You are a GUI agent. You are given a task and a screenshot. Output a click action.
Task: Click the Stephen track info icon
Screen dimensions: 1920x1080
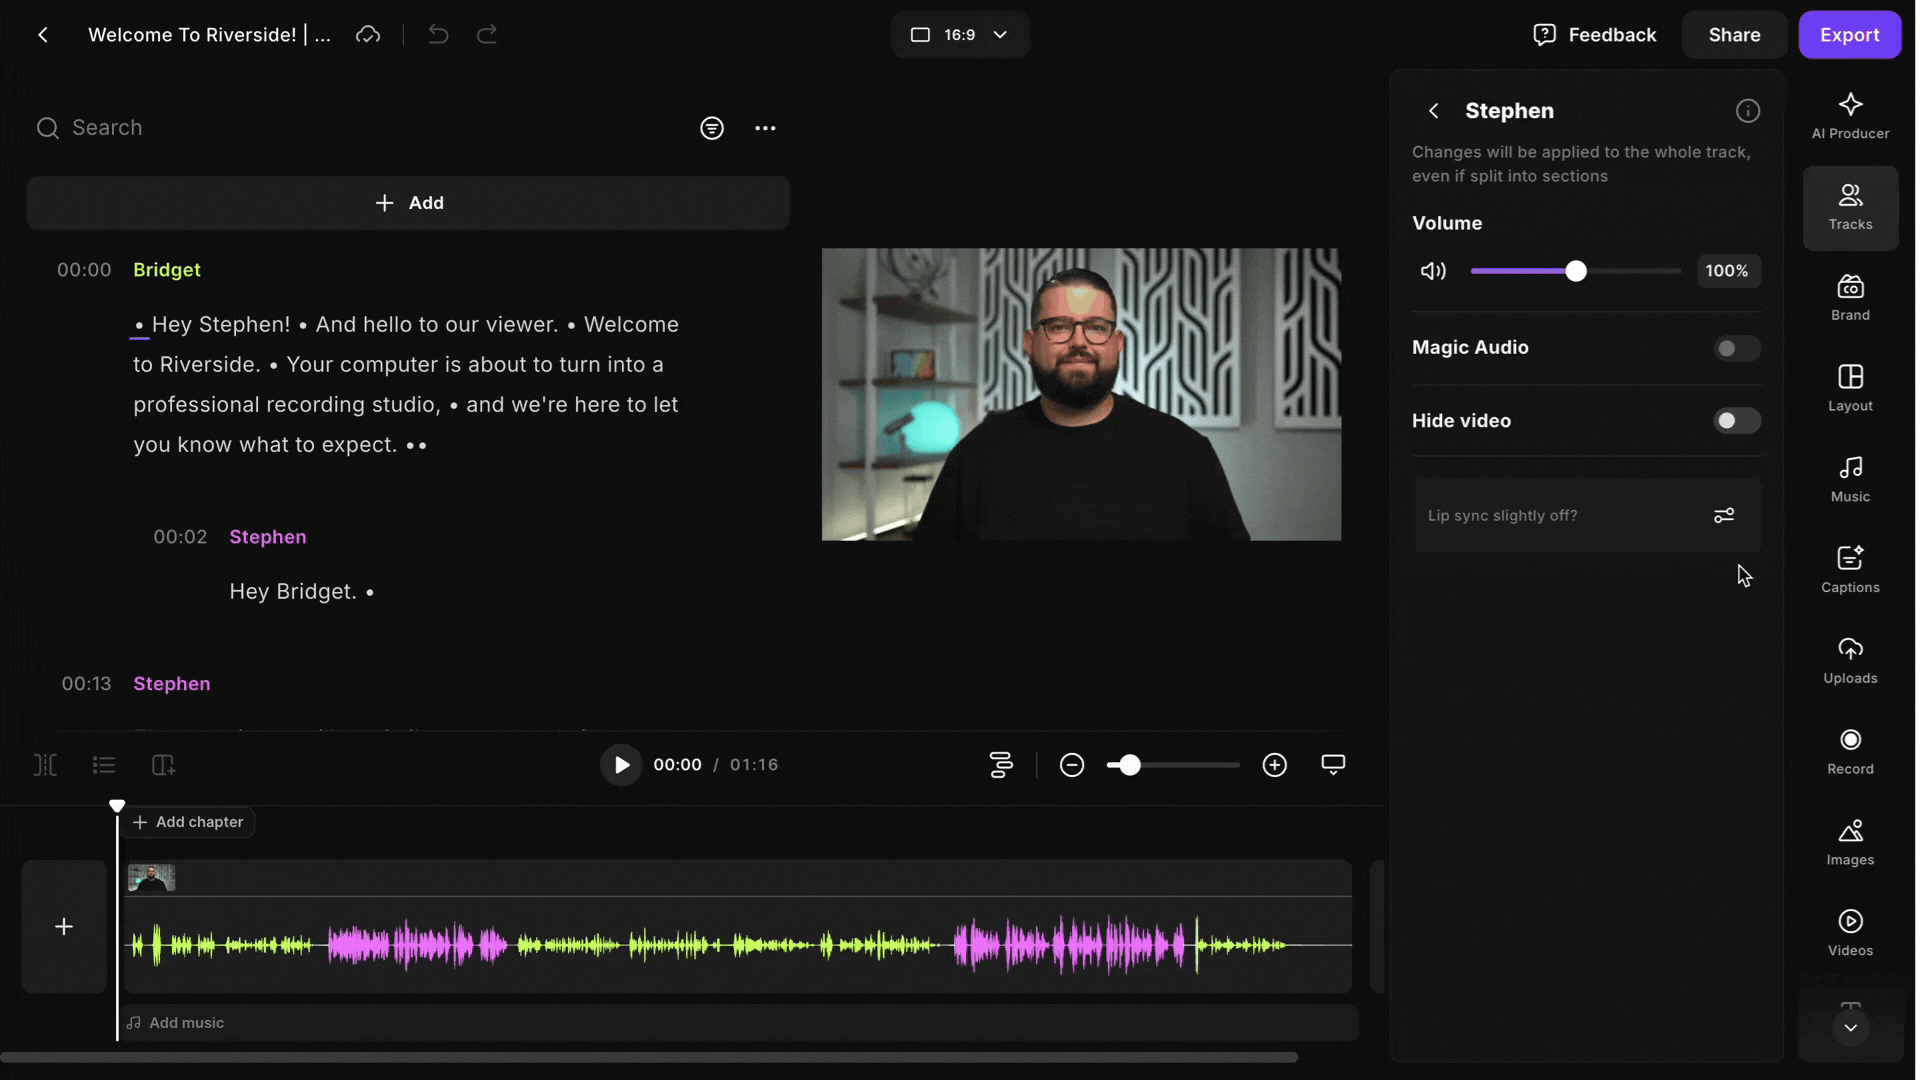click(1747, 111)
